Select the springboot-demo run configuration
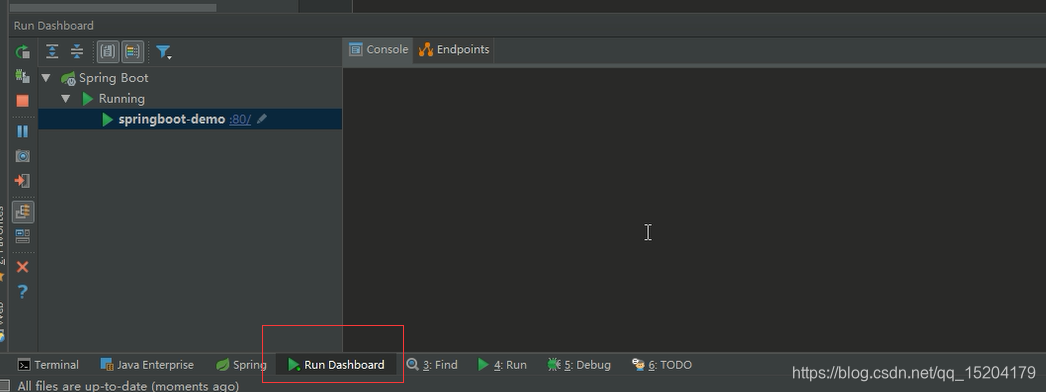 tap(171, 119)
